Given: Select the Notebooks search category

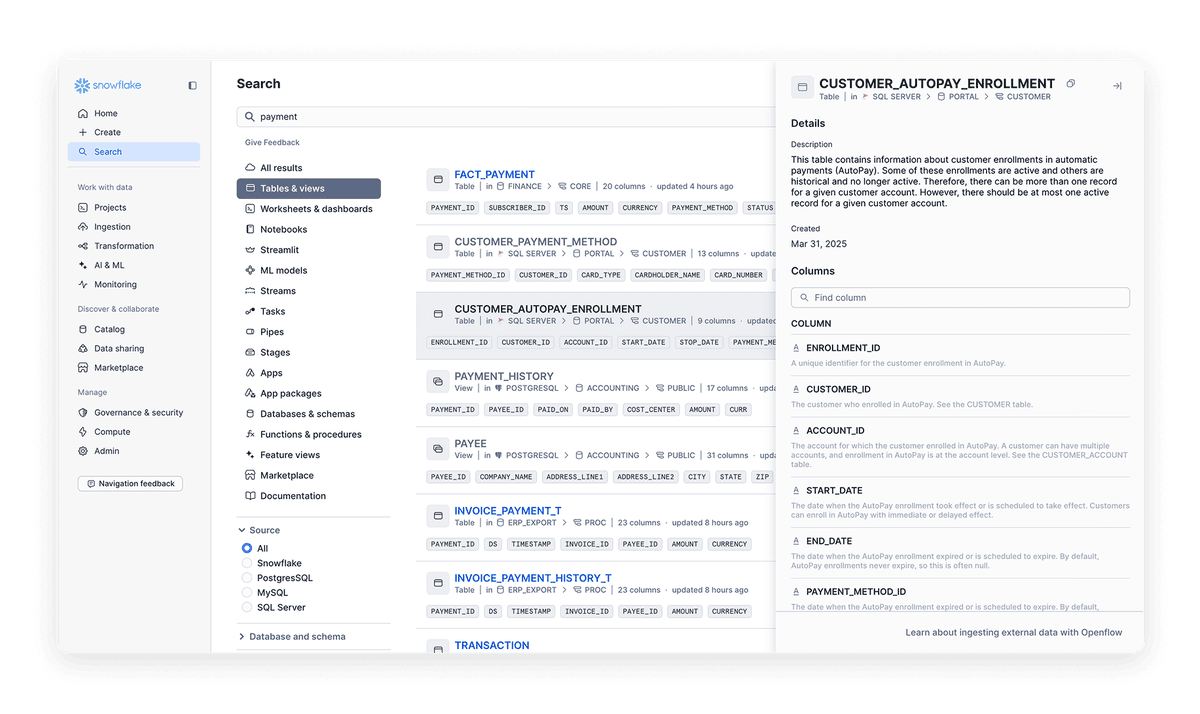Looking at the screenshot, I should [283, 229].
